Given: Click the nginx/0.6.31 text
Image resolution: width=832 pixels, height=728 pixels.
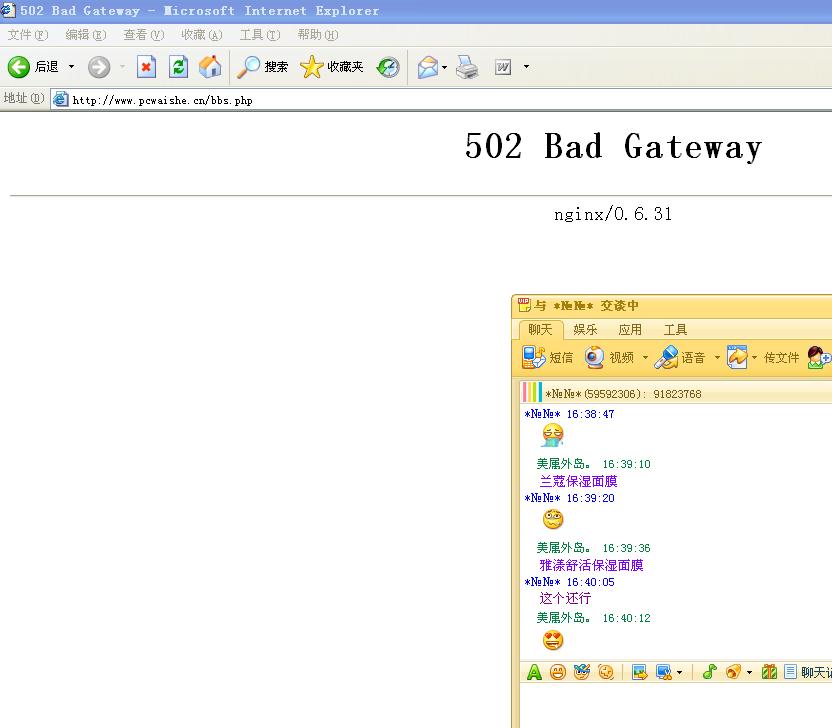Looking at the screenshot, I should [613, 214].
